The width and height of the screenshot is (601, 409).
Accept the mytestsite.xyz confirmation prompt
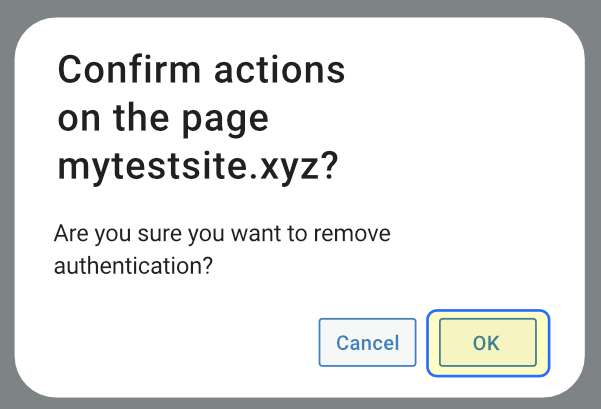[x=487, y=343]
